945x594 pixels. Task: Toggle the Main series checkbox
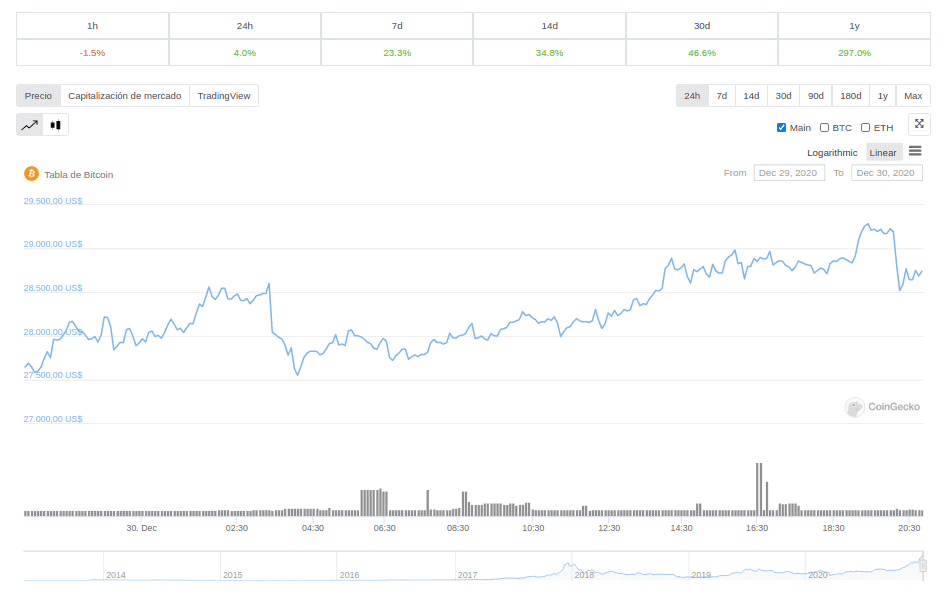pos(781,128)
